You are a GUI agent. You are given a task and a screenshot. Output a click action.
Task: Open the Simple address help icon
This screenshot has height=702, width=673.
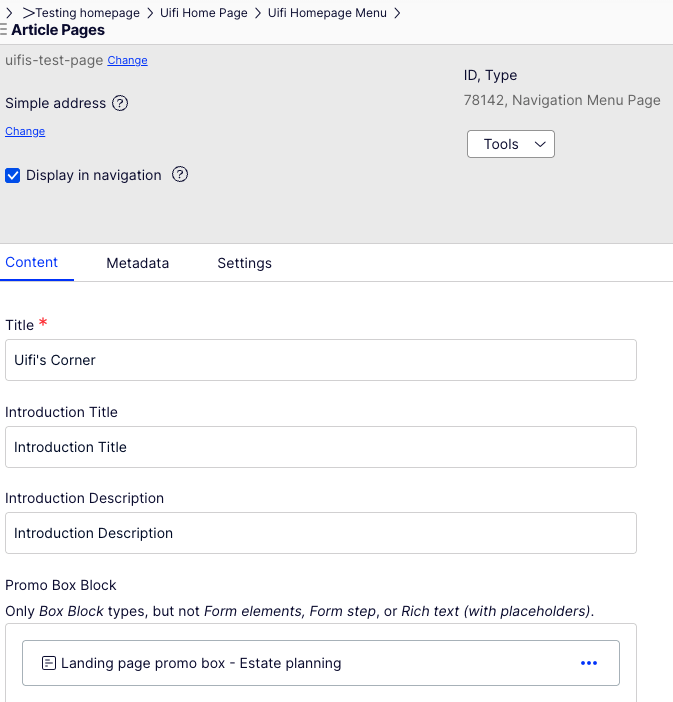click(x=120, y=103)
